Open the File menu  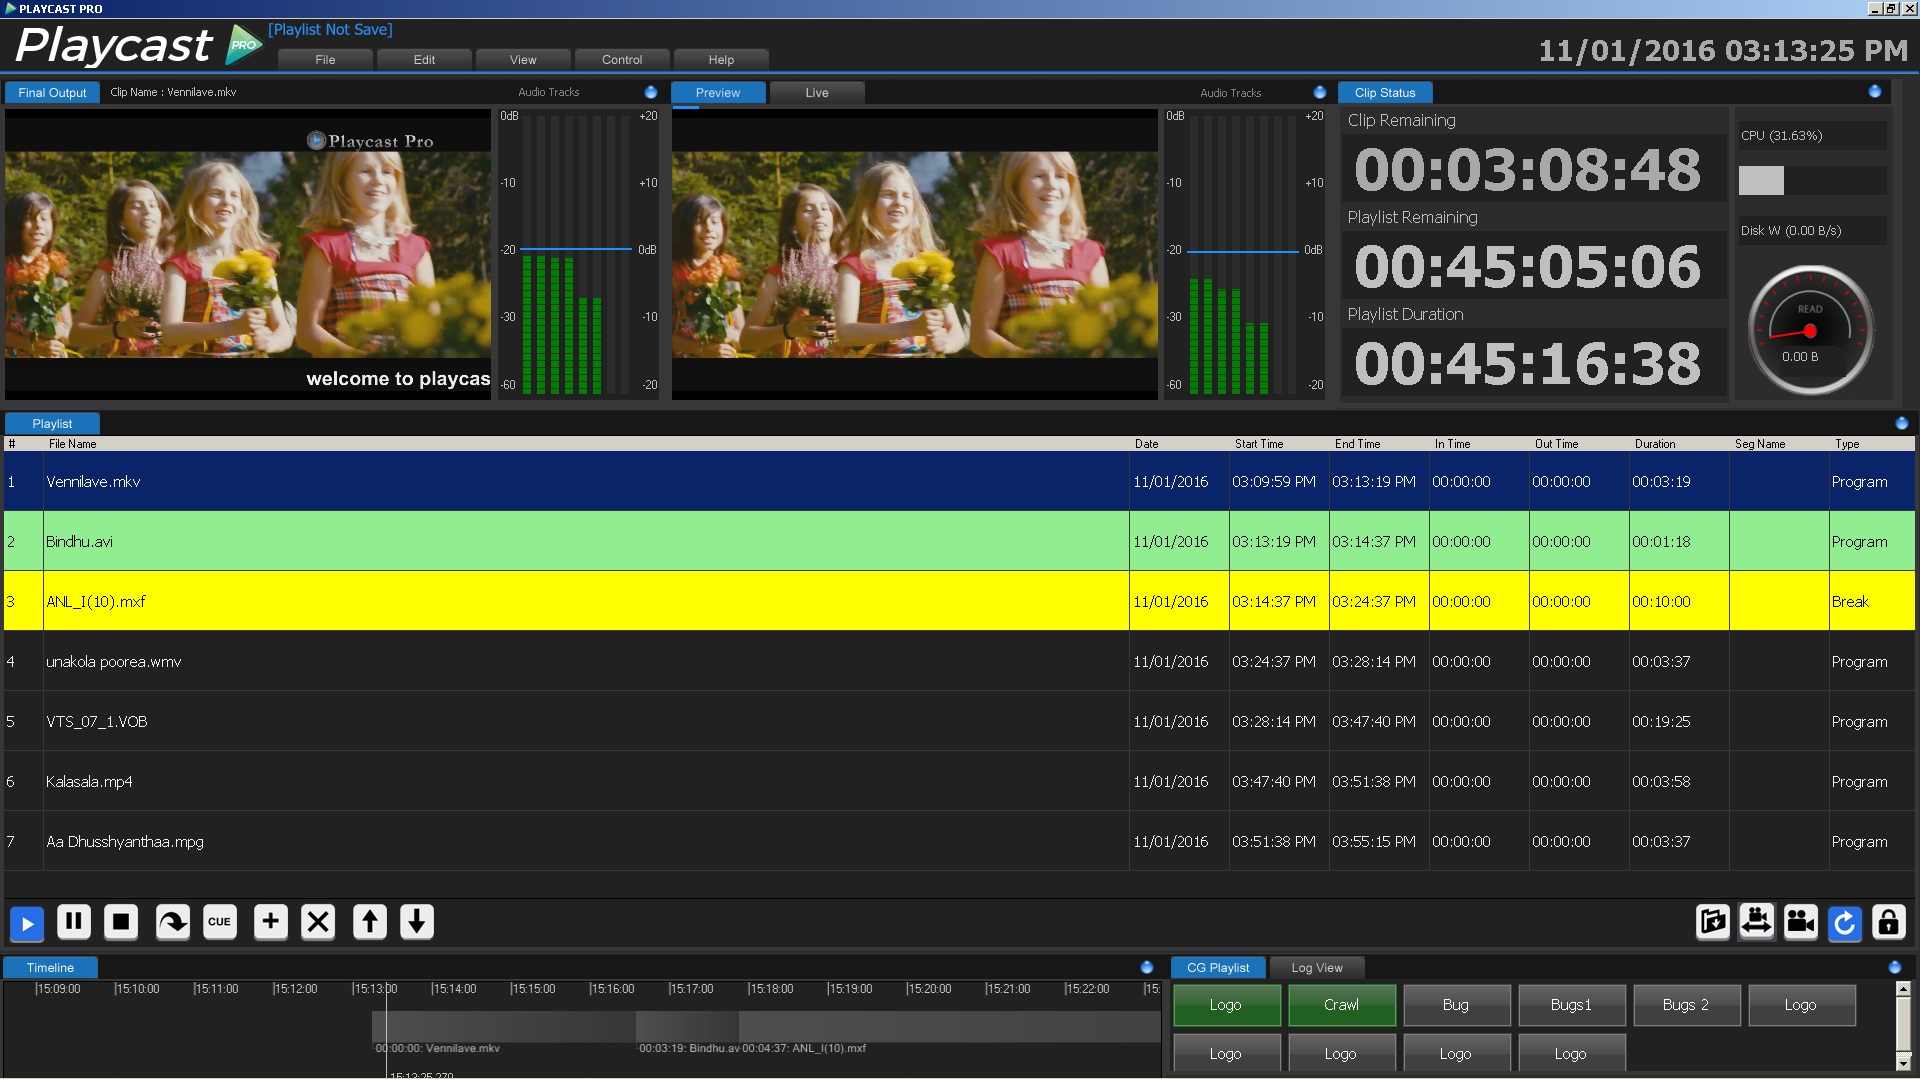point(325,60)
